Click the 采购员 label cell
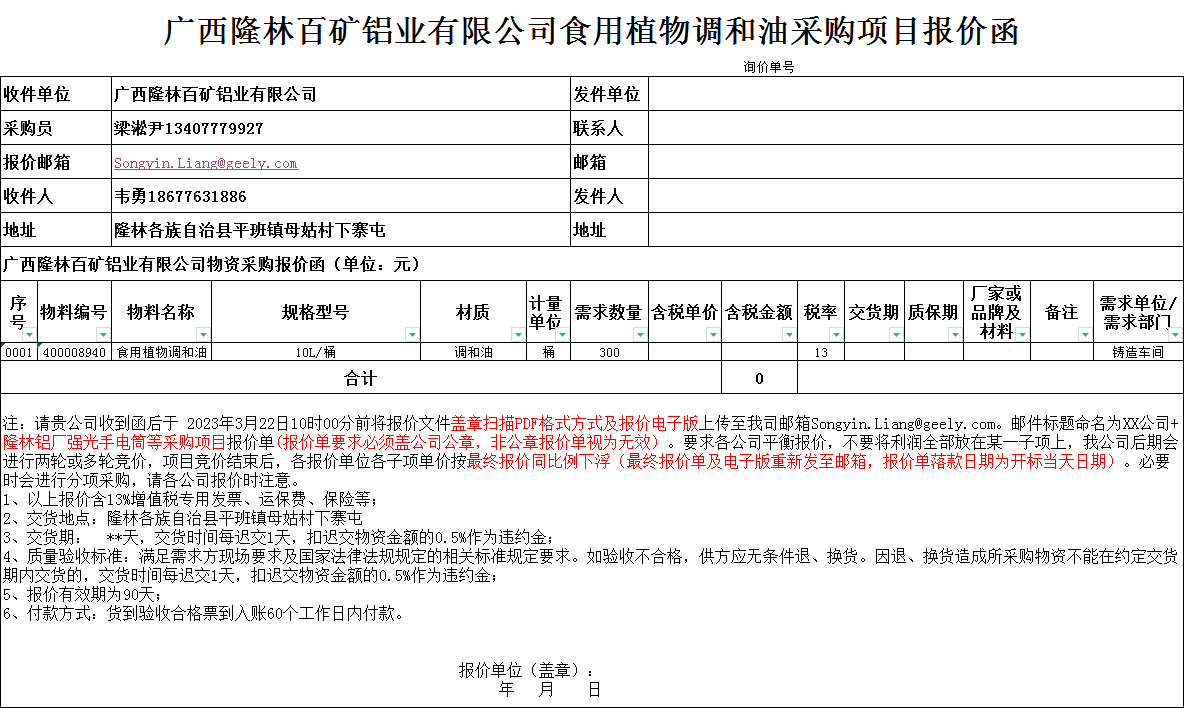 [x=56, y=128]
